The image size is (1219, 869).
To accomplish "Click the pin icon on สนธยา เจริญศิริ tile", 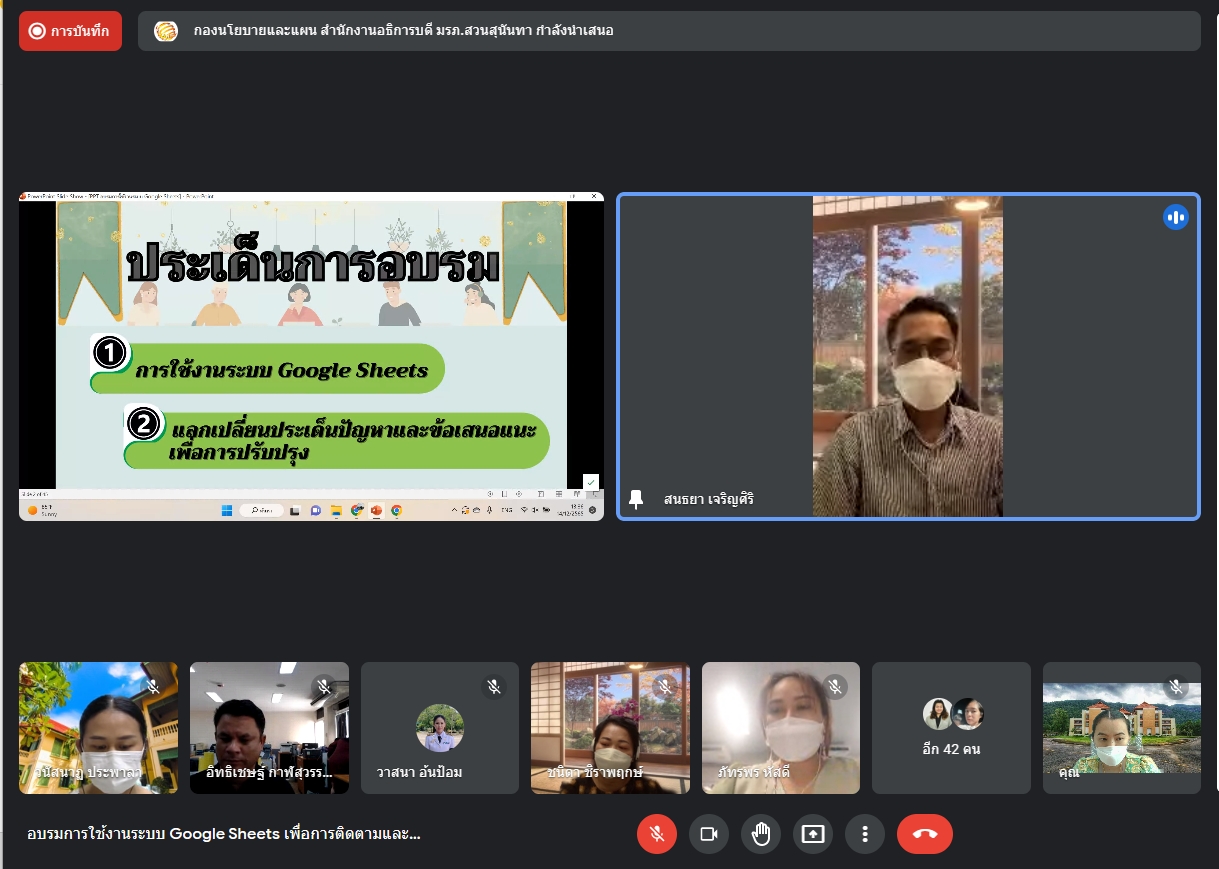I will pyautogui.click(x=636, y=499).
